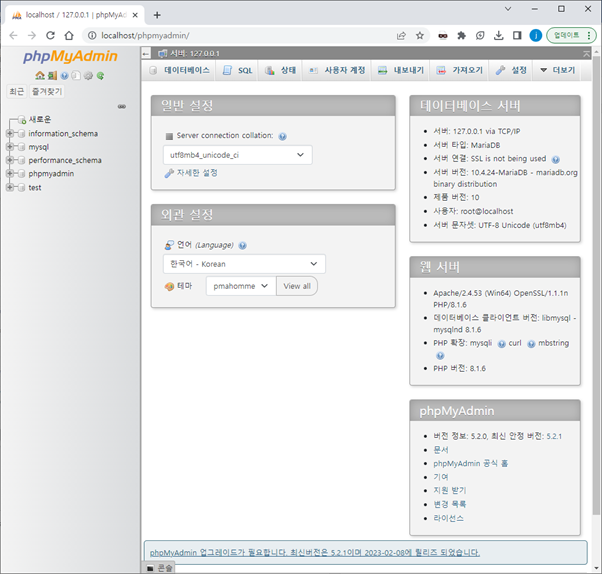Open the 라이선스 link
Viewport: 602px width, 574px height.
coord(448,518)
